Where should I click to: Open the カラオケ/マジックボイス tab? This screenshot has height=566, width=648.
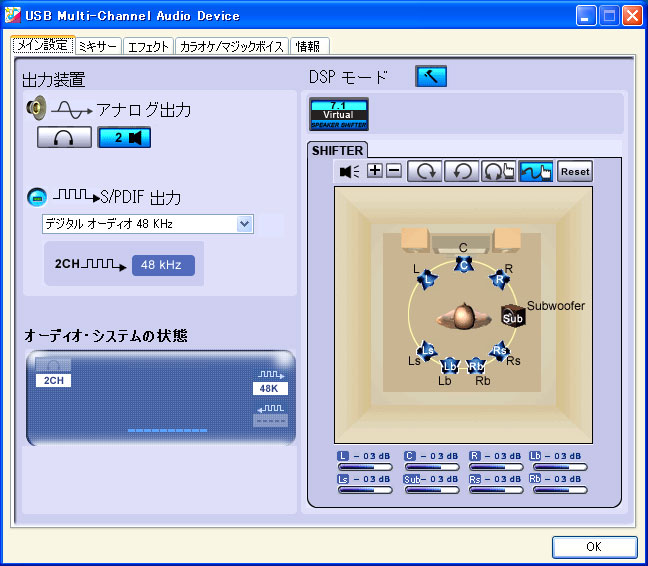point(231,46)
